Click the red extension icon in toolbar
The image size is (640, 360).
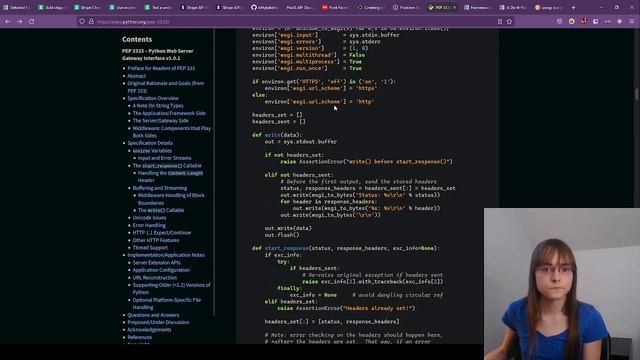[584, 21]
